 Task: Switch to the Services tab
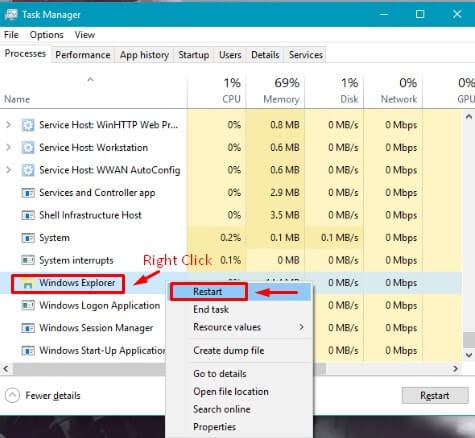[x=306, y=55]
